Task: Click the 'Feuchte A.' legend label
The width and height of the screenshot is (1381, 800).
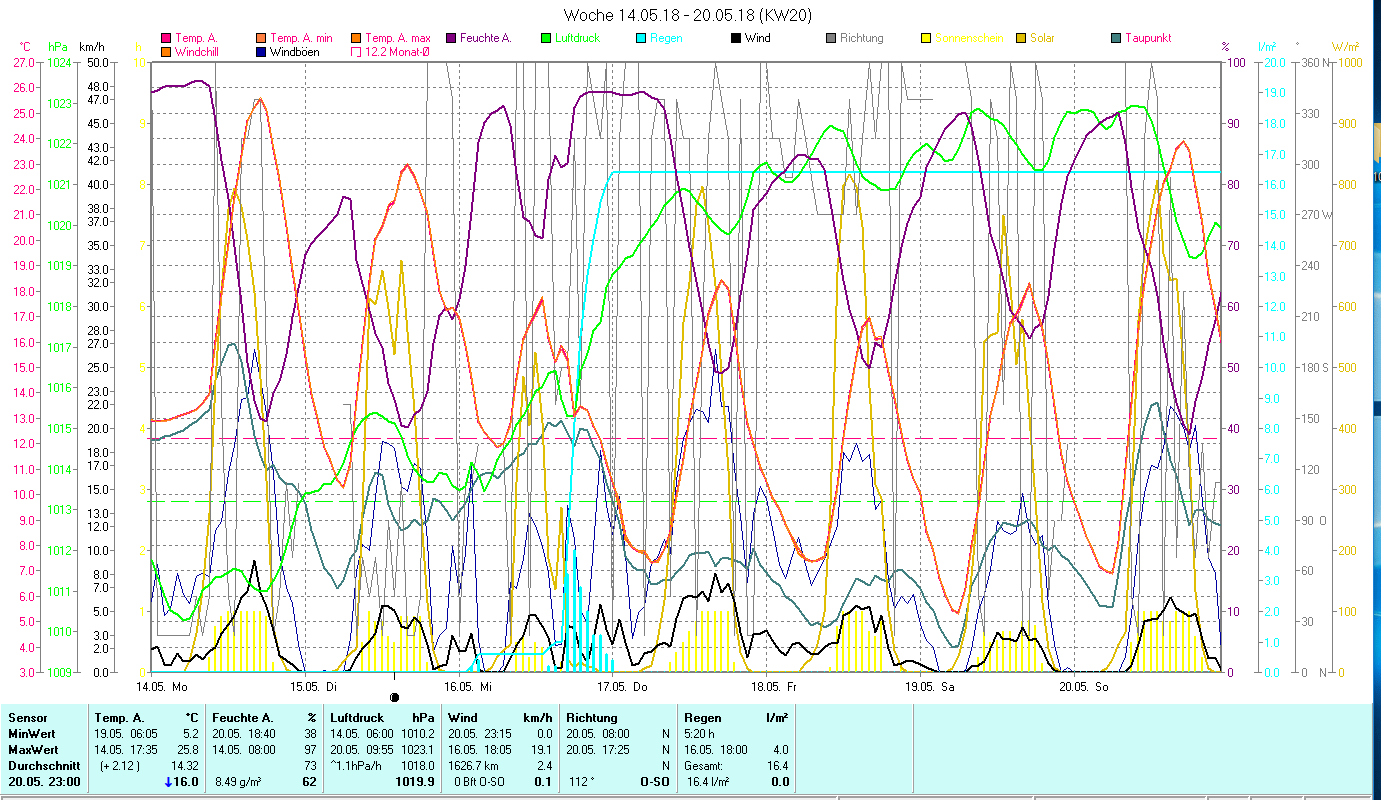Action: click(x=485, y=38)
